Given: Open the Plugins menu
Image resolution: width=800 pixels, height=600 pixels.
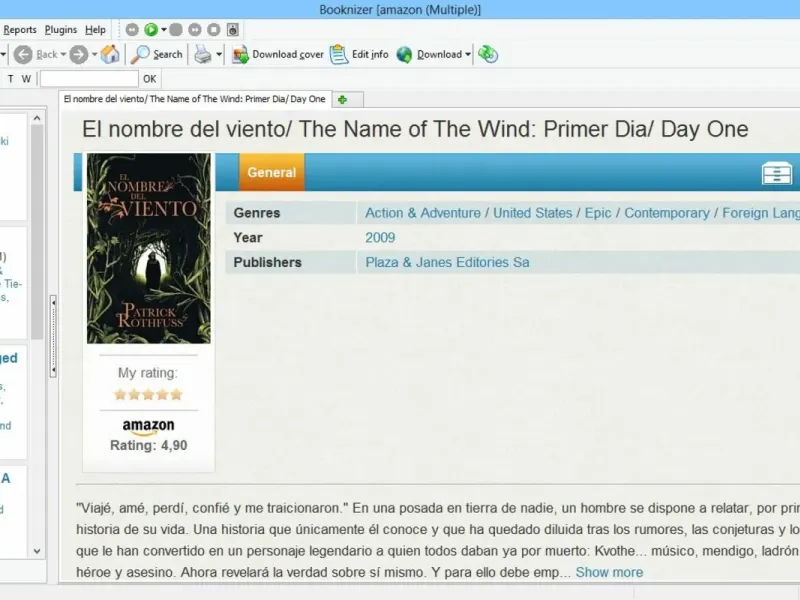Looking at the screenshot, I should point(61,30).
